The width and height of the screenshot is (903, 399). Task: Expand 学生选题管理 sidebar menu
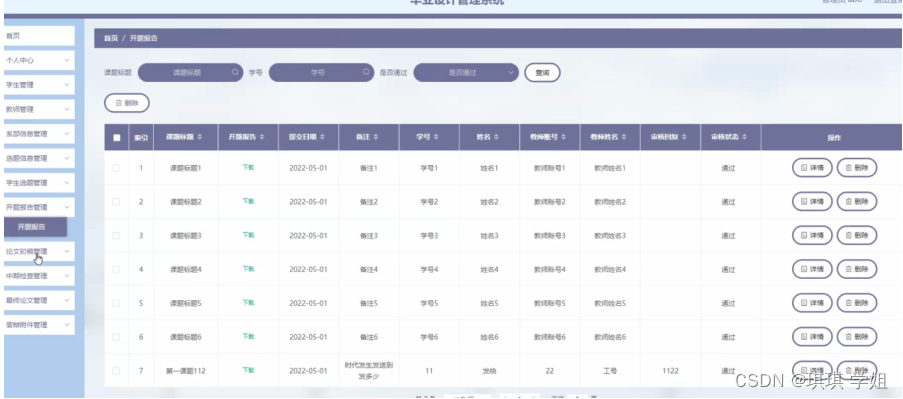click(x=39, y=183)
